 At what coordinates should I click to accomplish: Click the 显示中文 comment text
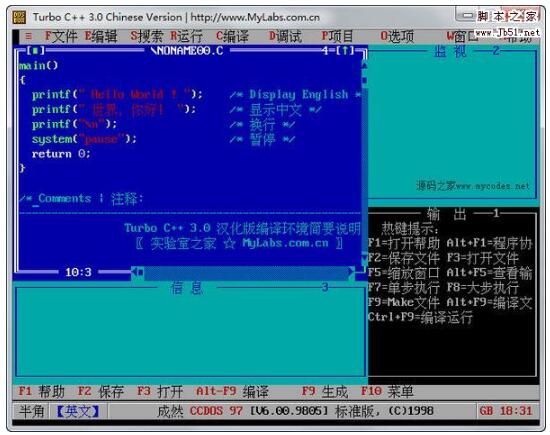275,110
